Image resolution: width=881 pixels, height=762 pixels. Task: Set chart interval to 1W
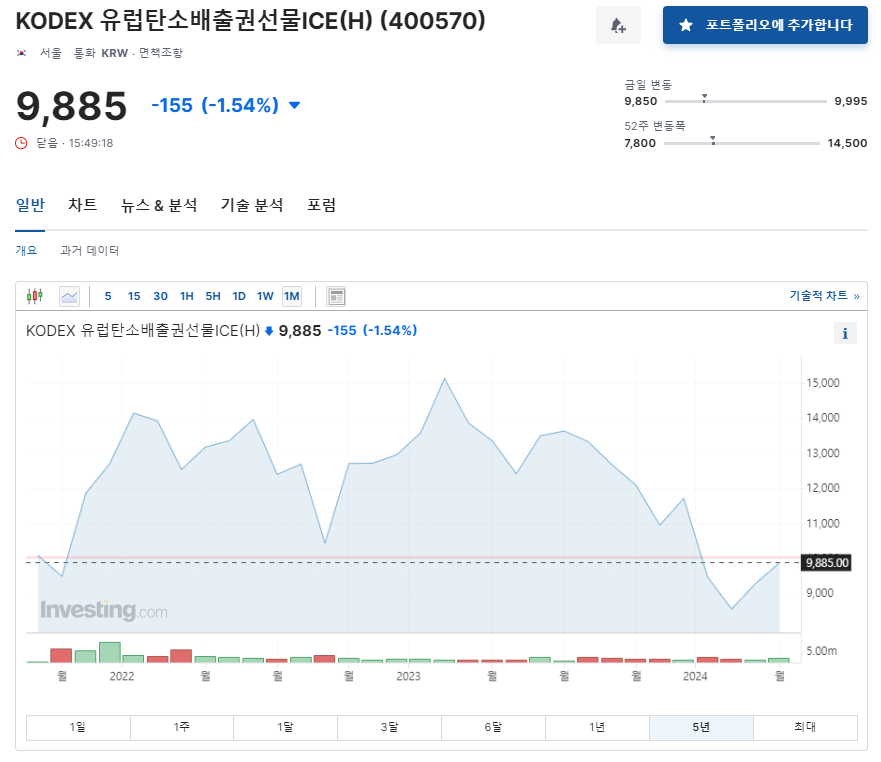265,296
